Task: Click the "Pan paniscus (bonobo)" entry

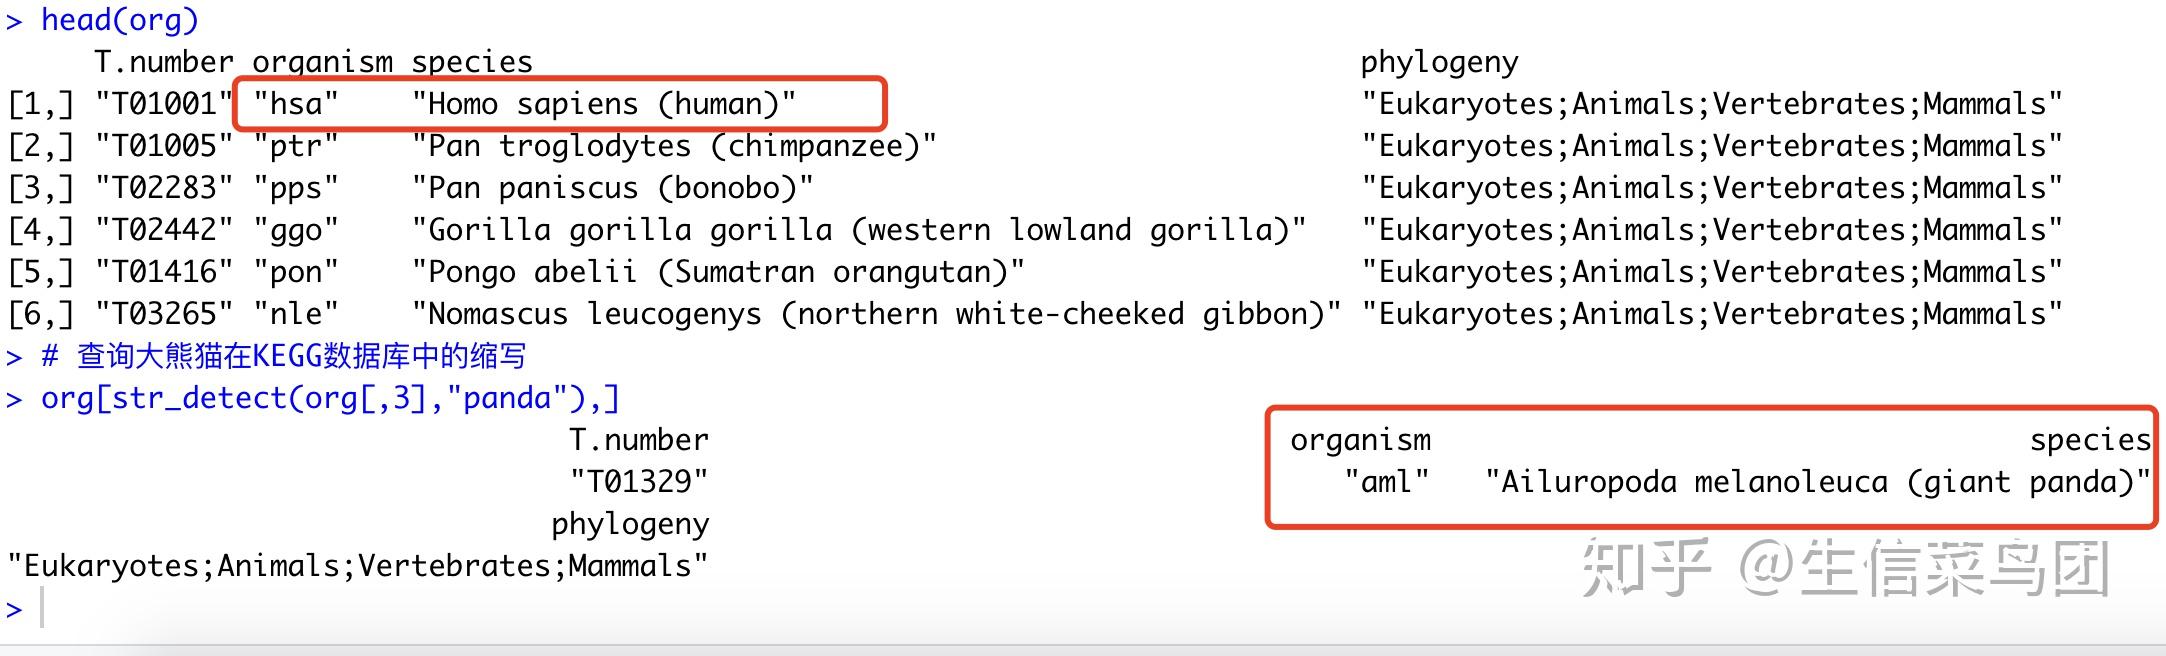Action: pyautogui.click(x=612, y=188)
